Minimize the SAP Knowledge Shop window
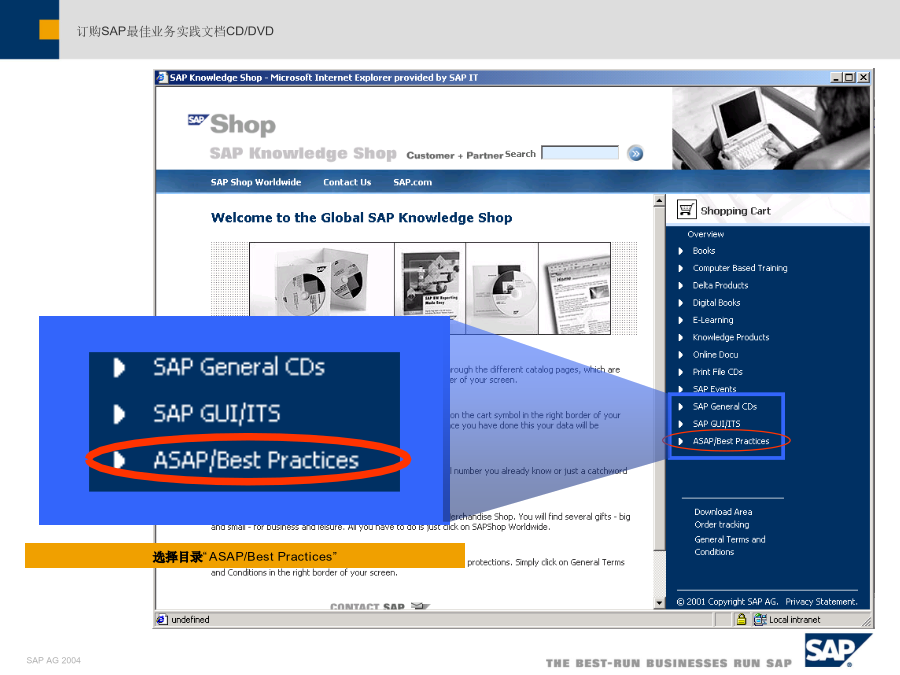Screen dimensions: 900x675 [x=837, y=77]
